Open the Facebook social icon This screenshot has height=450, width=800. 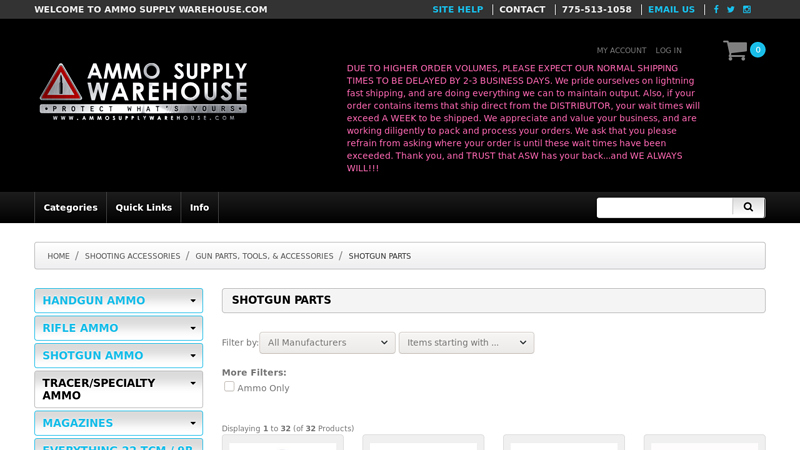pos(716,10)
